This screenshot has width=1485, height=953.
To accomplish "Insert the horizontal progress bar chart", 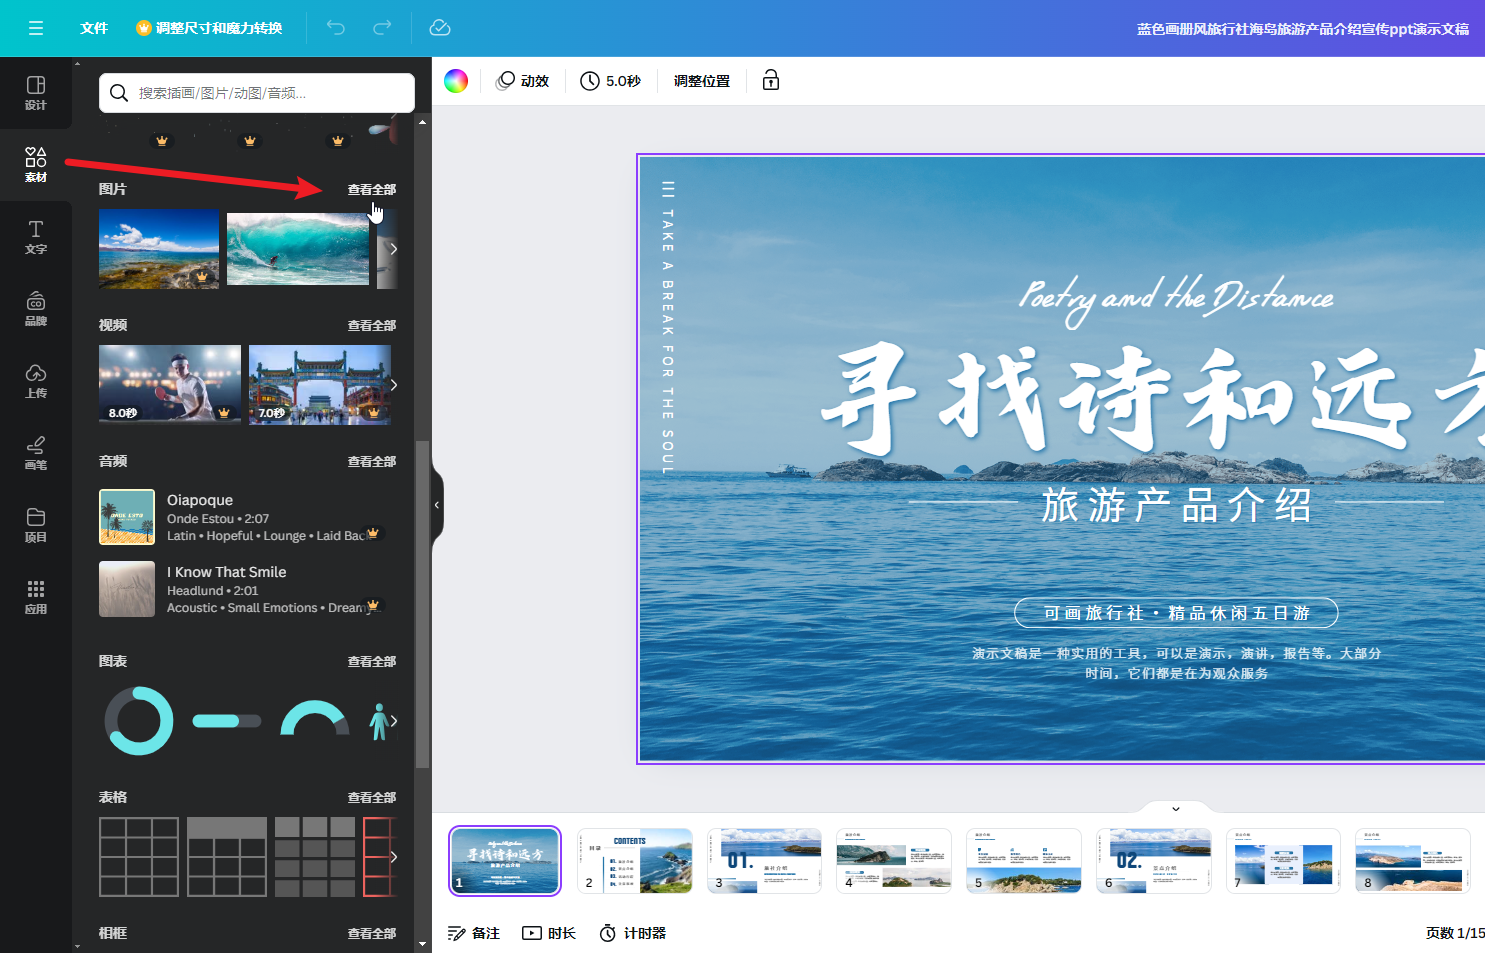I will 227,721.
